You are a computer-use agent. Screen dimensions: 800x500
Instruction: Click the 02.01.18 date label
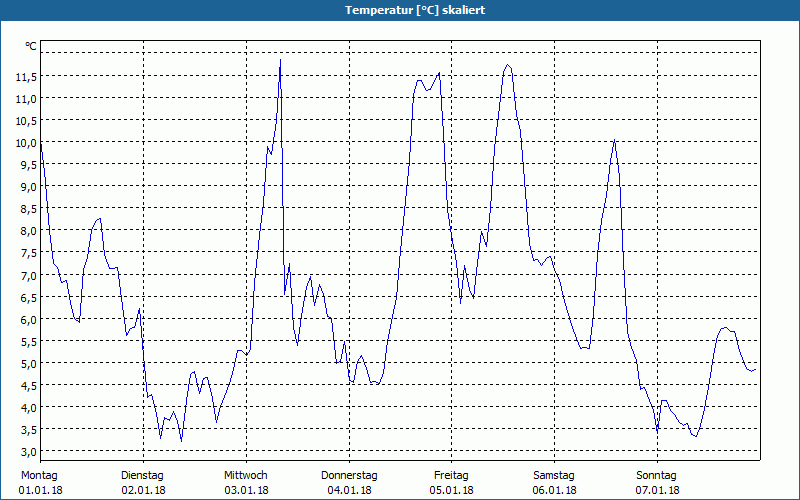(143, 490)
